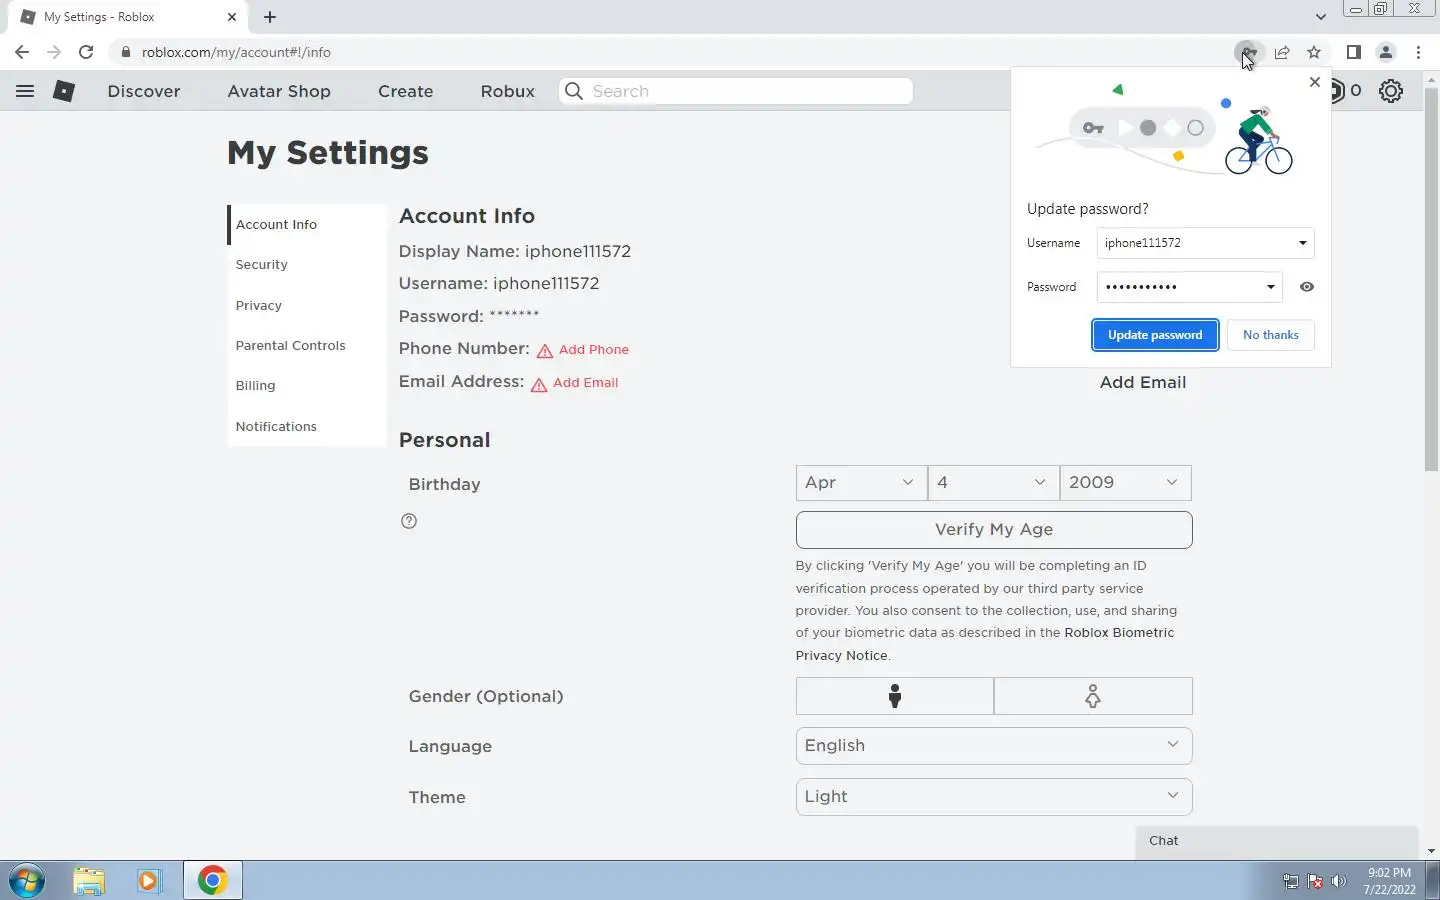Open the Language dropdown set to English
Screen dimensions: 1440x900
click(x=994, y=746)
